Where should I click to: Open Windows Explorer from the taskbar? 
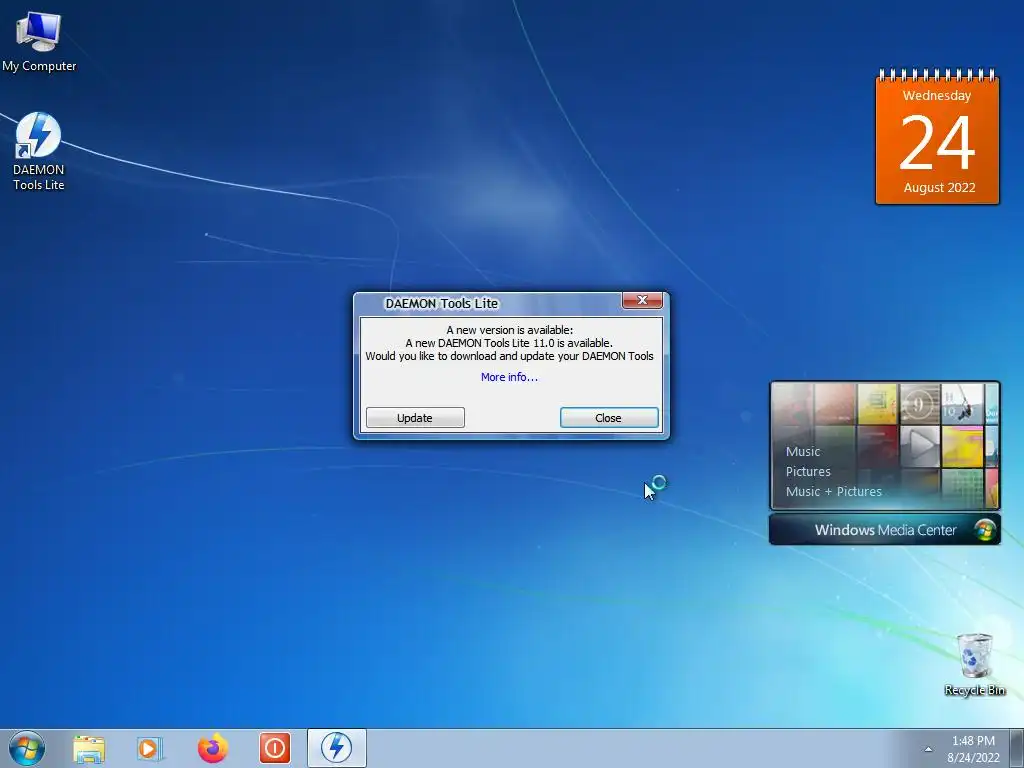click(89, 748)
